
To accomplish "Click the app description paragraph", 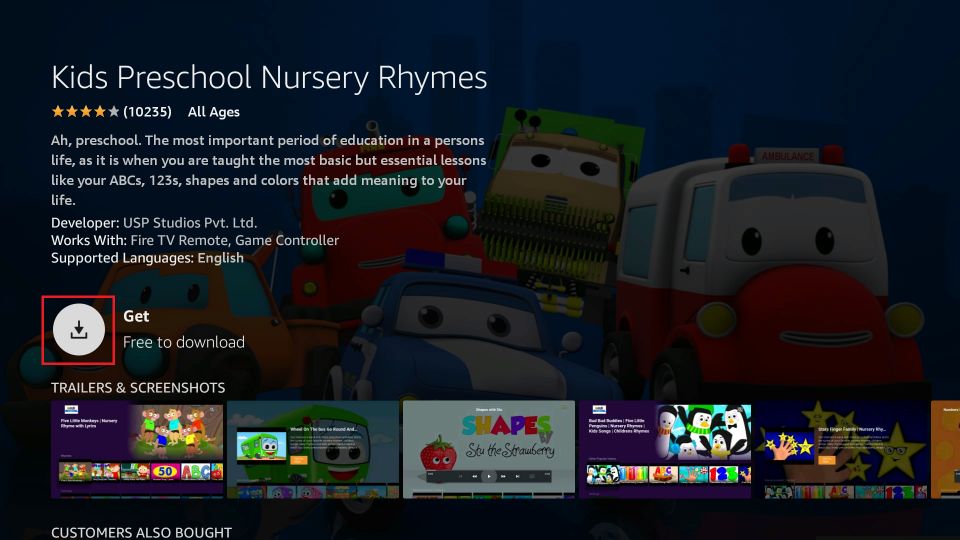I will (x=269, y=170).
